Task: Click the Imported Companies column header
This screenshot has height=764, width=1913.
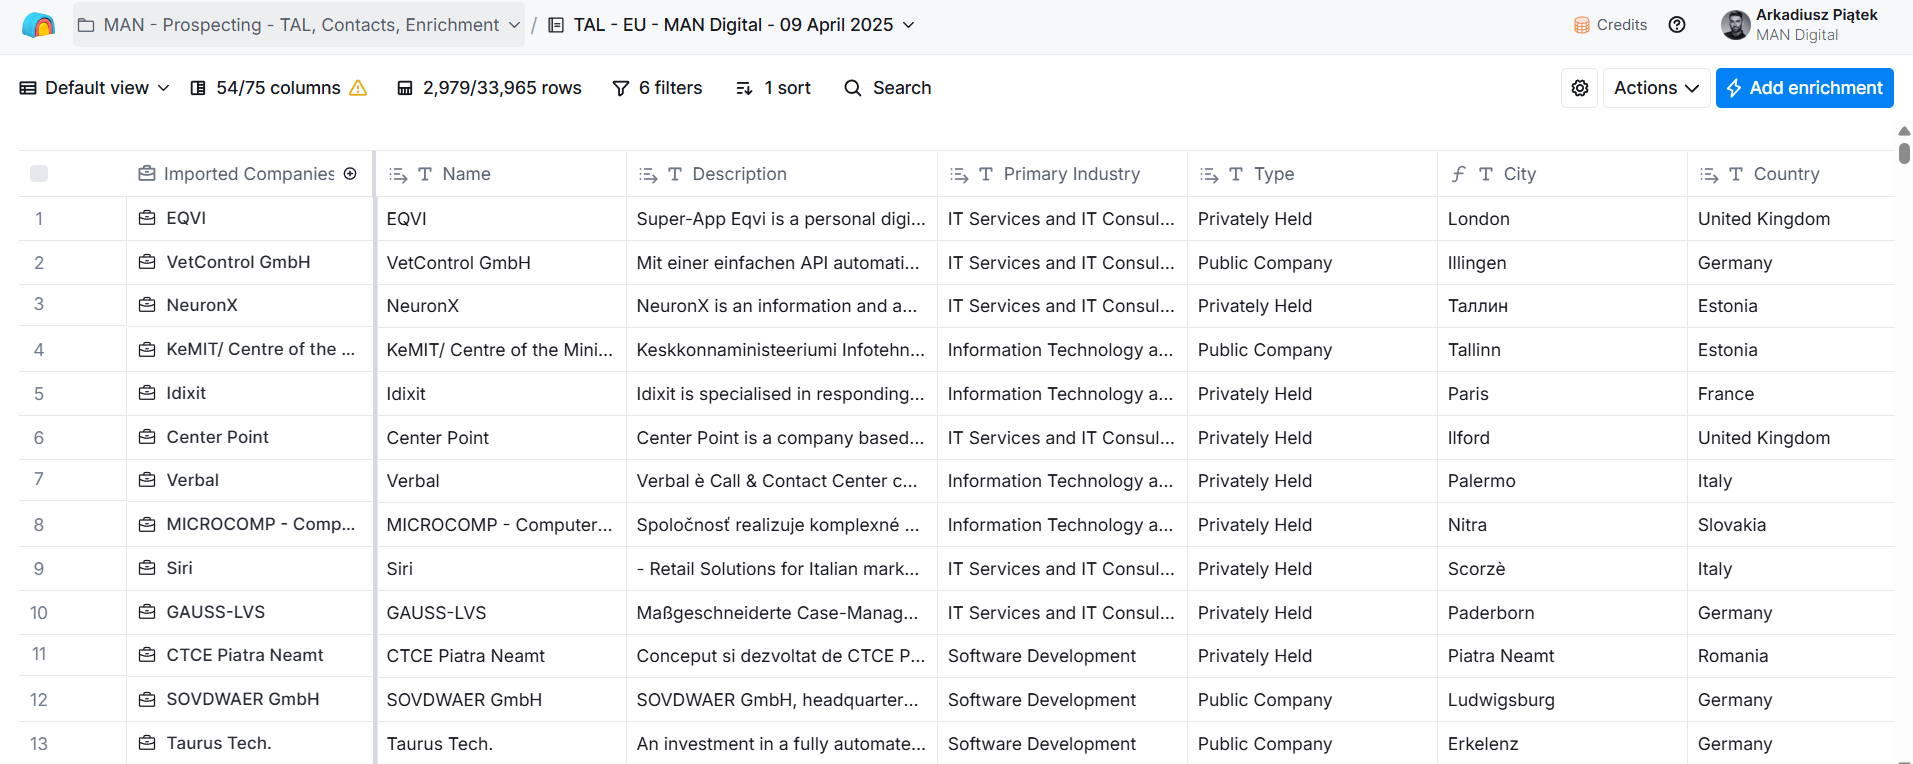Action: click(250, 174)
